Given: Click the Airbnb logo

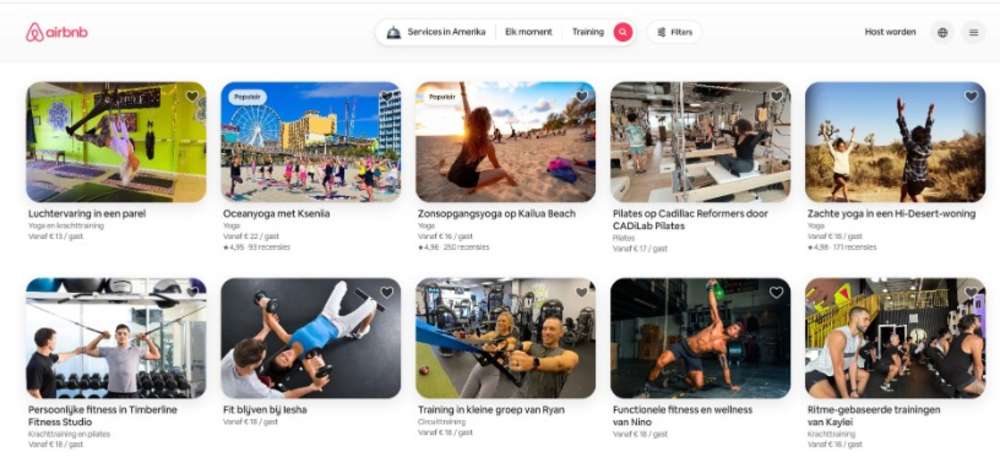Looking at the screenshot, I should pos(57,33).
